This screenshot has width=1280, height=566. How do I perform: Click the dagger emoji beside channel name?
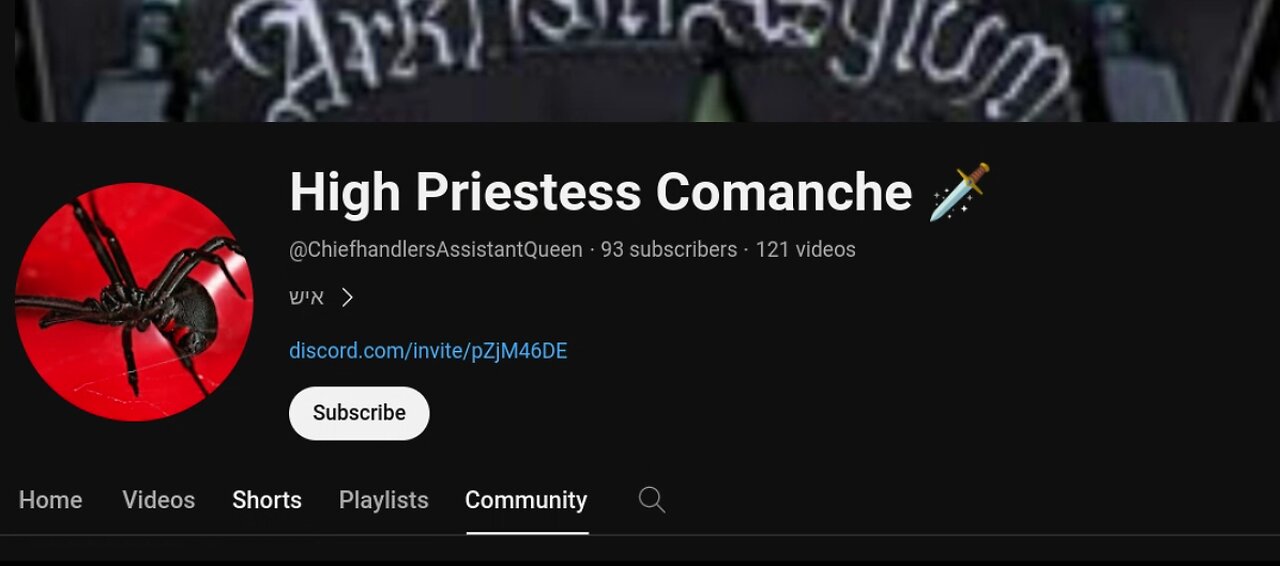pyautogui.click(x=960, y=192)
